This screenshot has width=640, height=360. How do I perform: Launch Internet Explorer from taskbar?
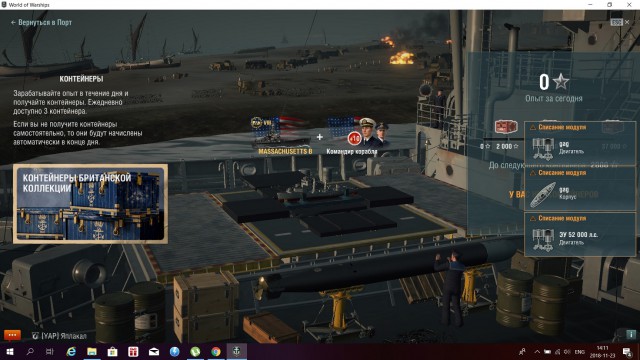pos(71,351)
